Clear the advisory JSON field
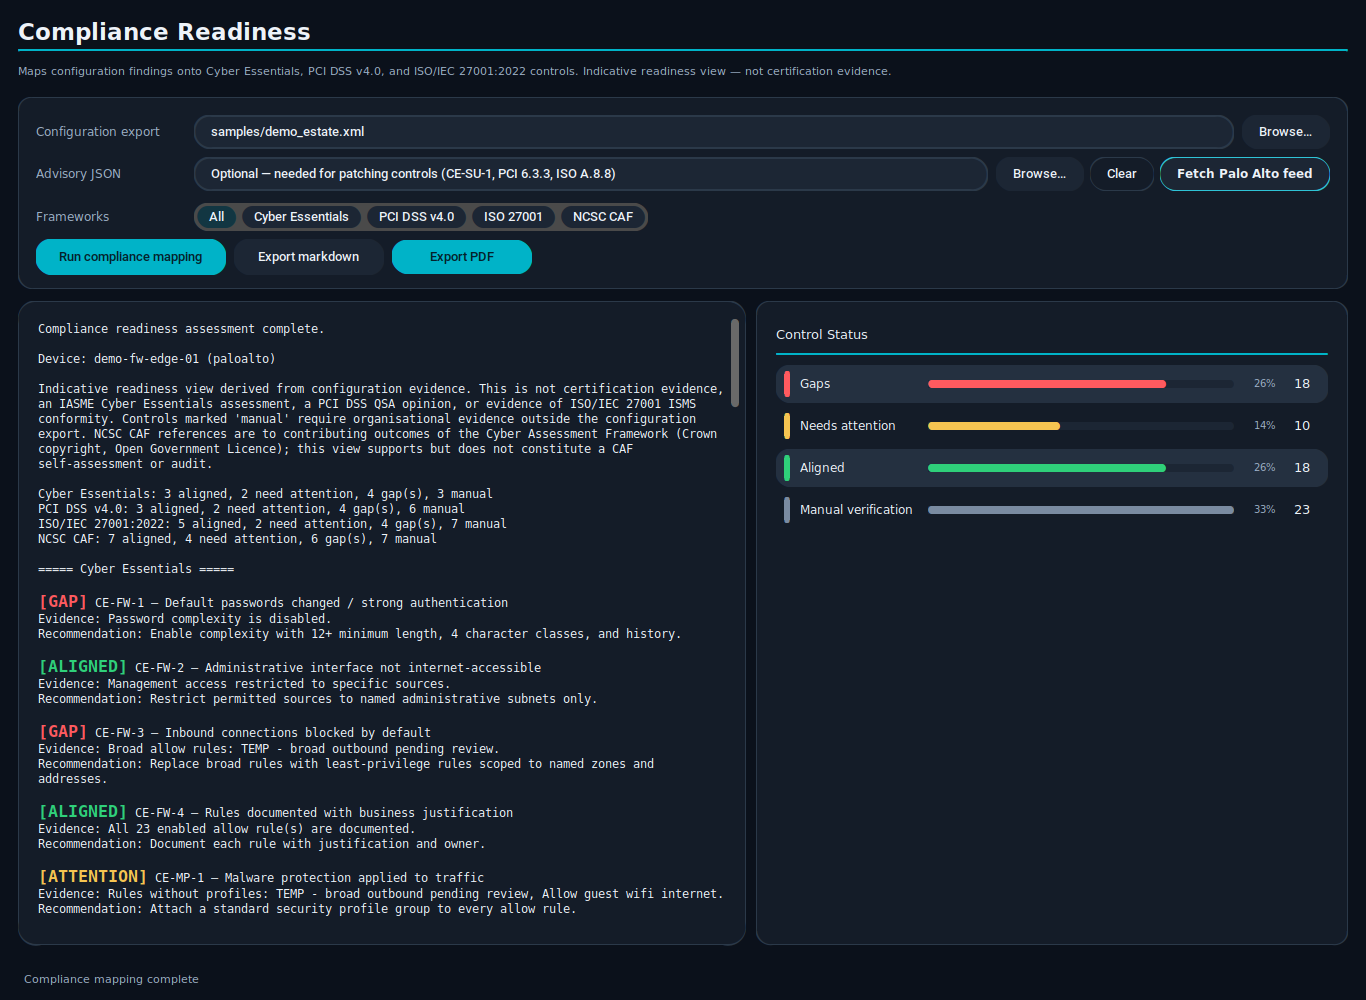This screenshot has height=1000, width=1366. tap(1121, 174)
